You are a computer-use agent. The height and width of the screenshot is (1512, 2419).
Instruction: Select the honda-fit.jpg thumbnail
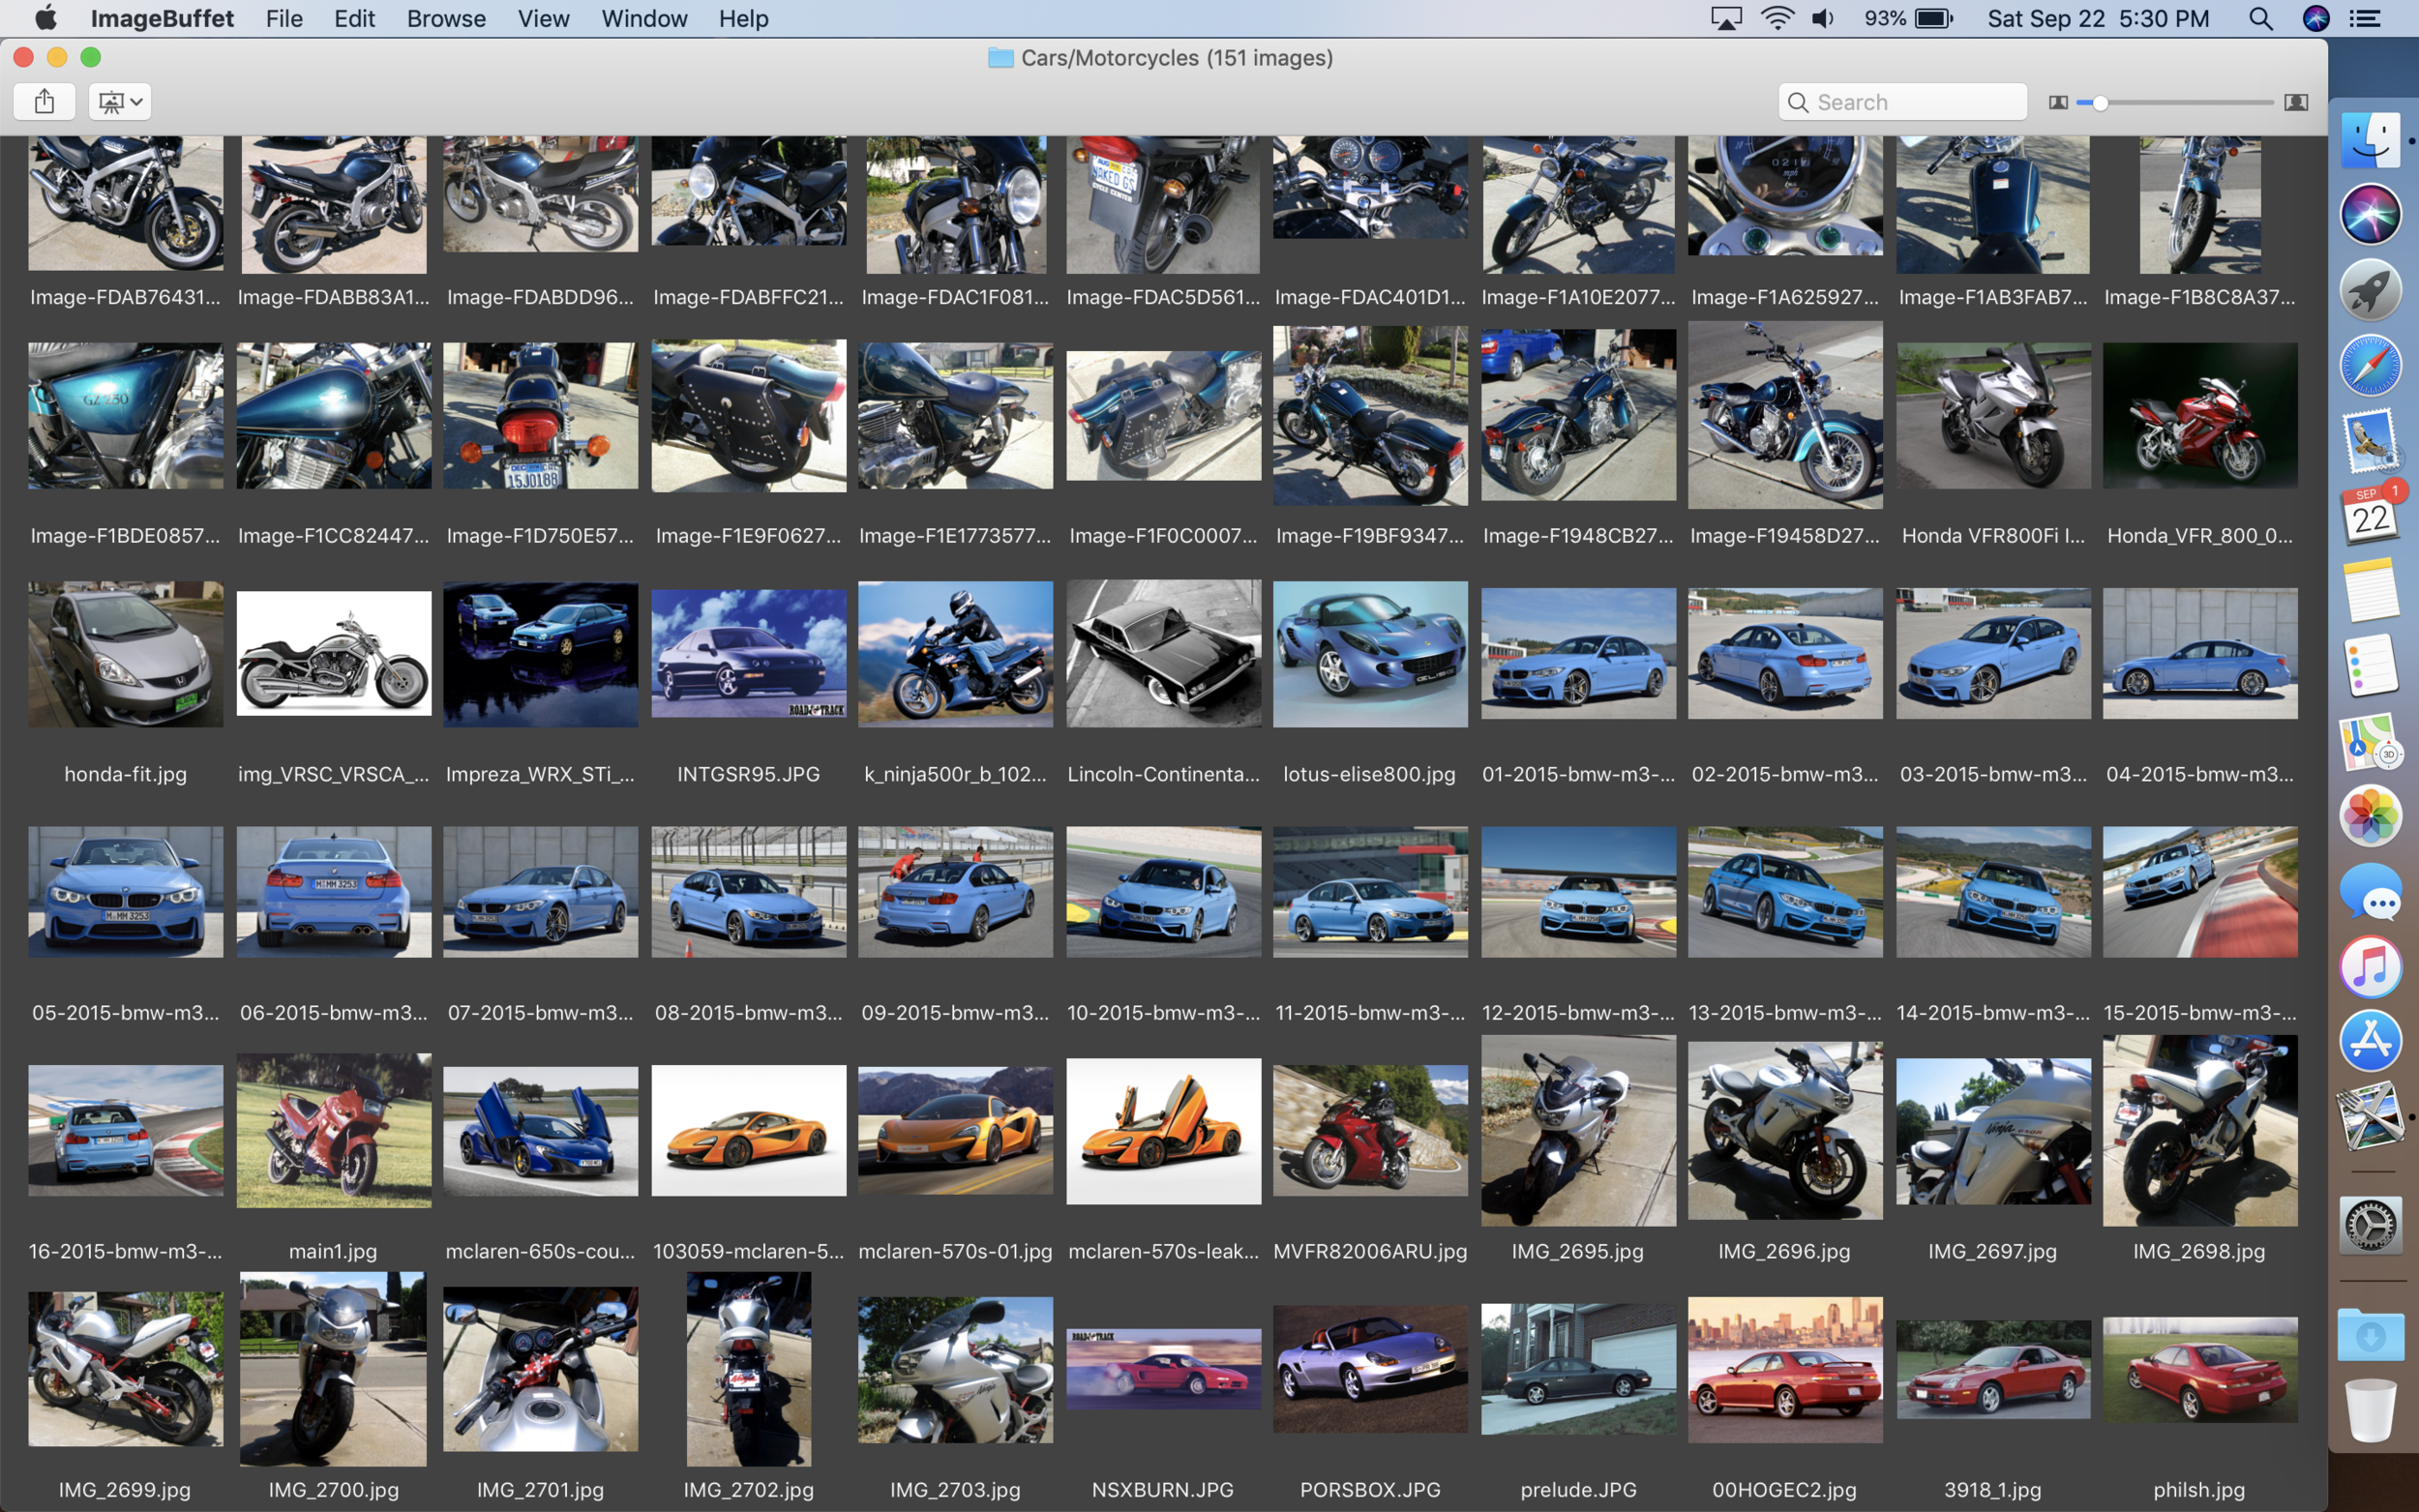click(x=125, y=654)
